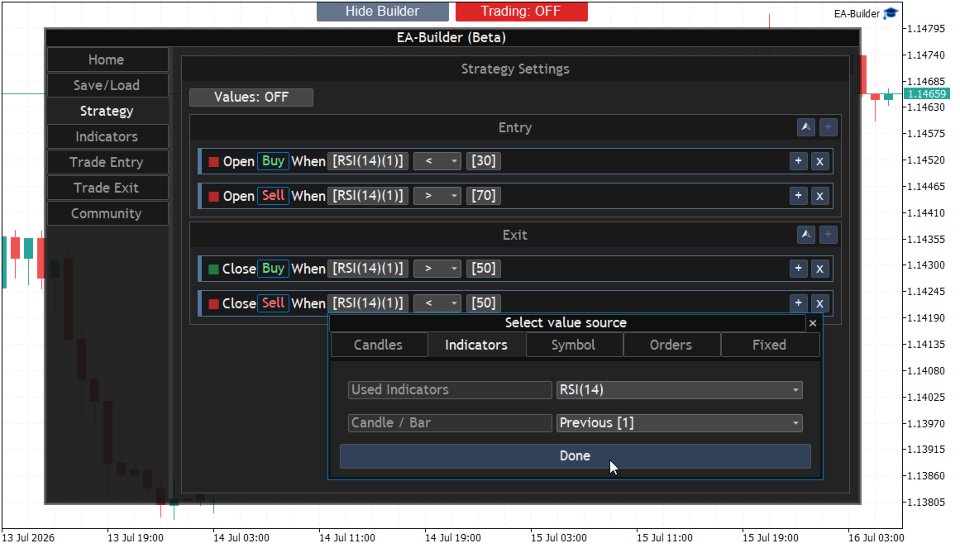Click the EA-Builder graduation cap icon

[x=891, y=13]
